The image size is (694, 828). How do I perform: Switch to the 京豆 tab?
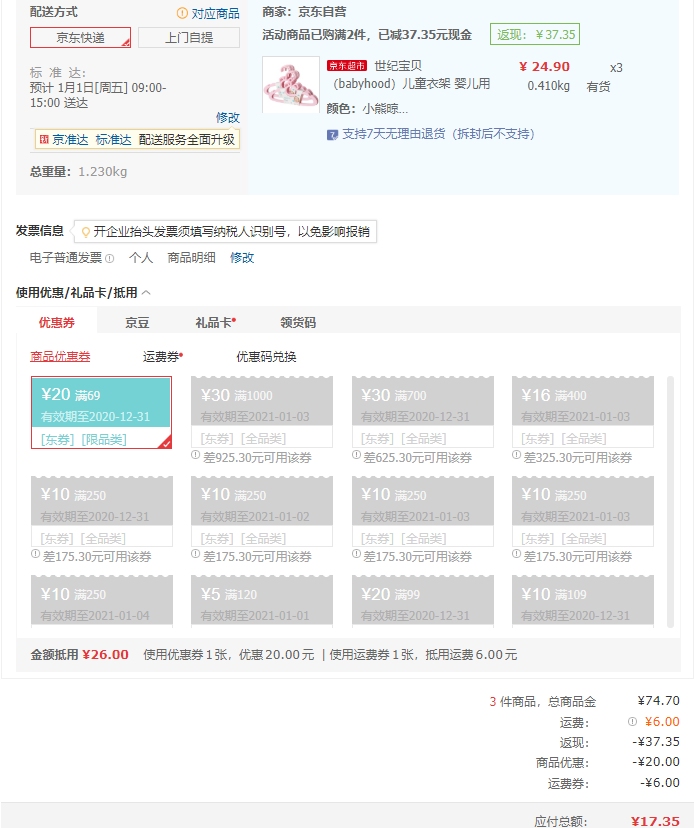tap(137, 323)
